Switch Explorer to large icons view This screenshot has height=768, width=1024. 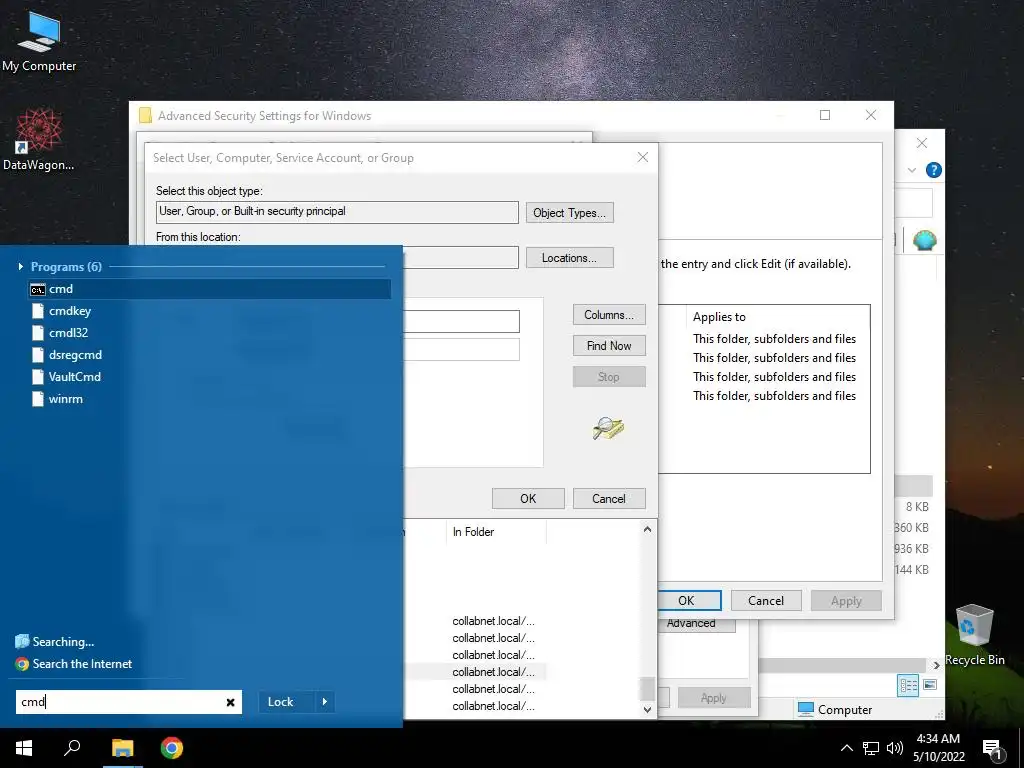click(930, 685)
